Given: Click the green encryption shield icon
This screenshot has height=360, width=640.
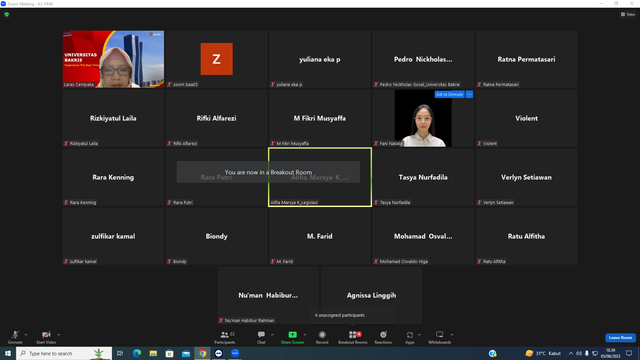Looking at the screenshot, I should [x=7, y=14].
